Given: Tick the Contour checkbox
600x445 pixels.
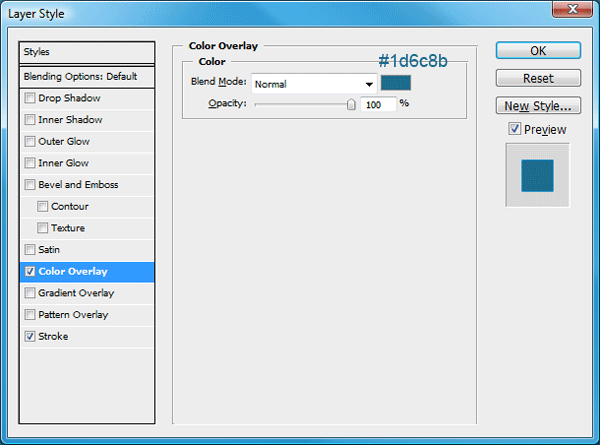Looking at the screenshot, I should click(42, 207).
